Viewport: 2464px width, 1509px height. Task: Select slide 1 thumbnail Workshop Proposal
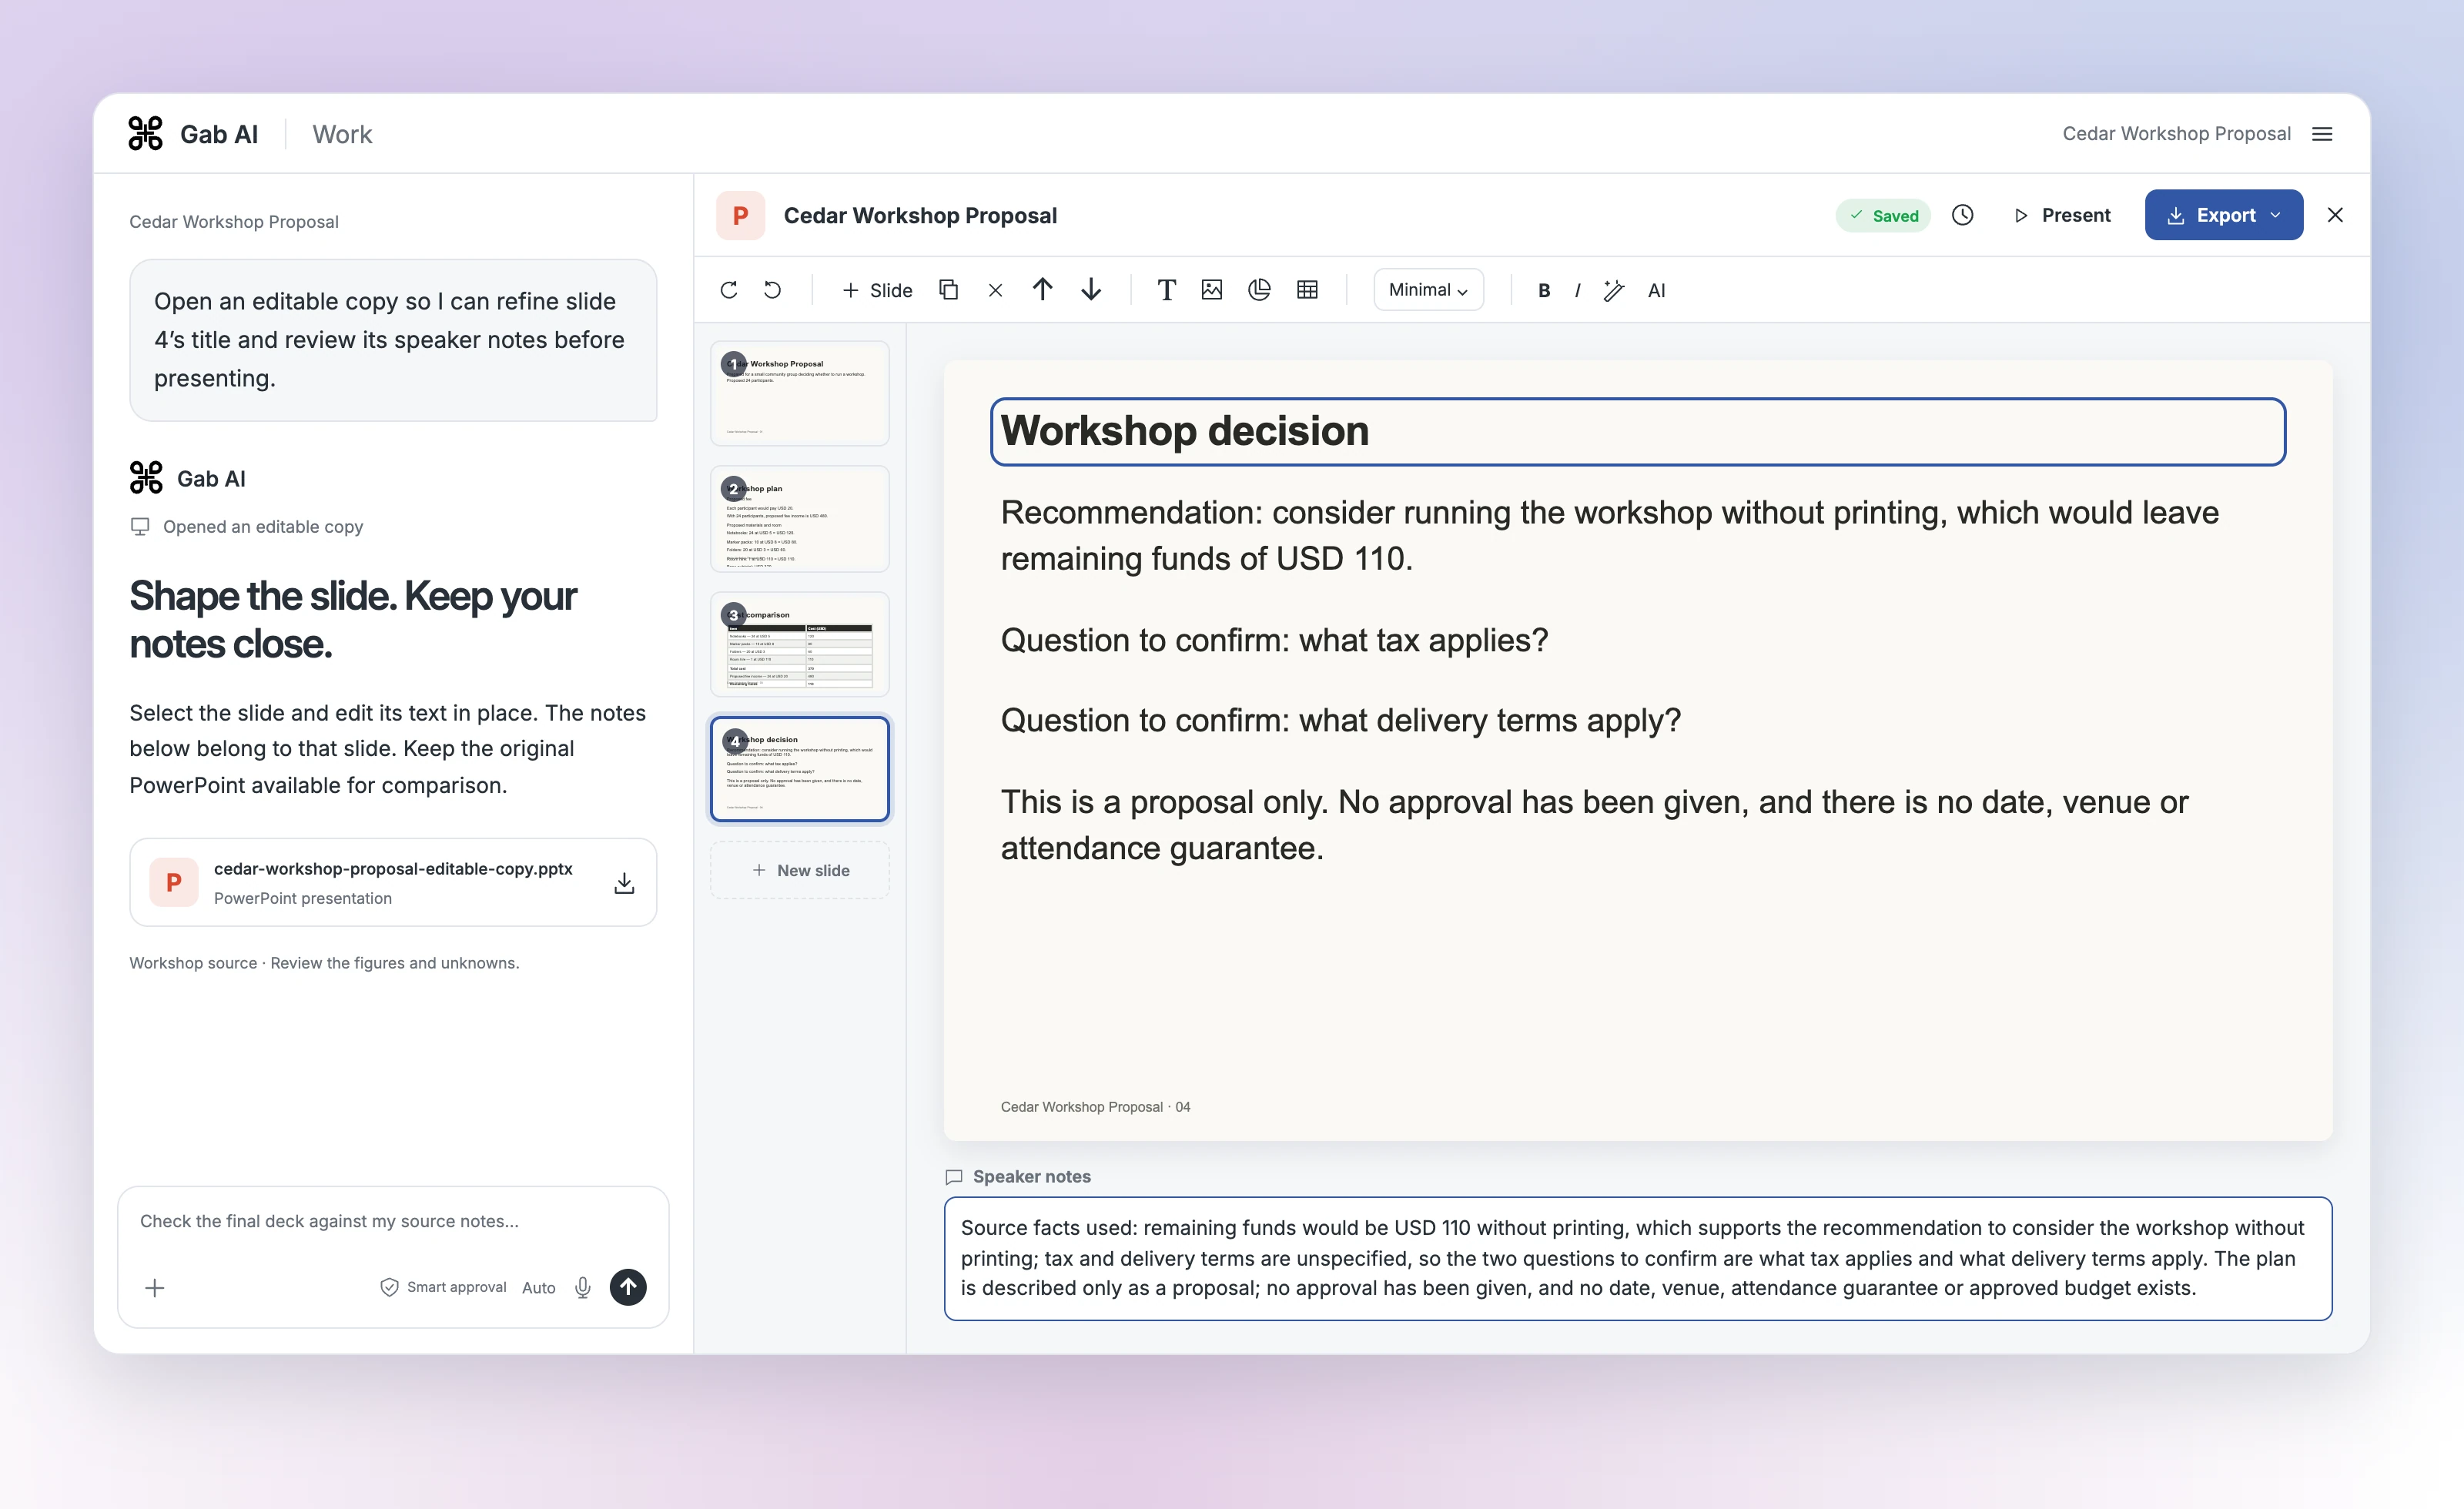[799, 393]
